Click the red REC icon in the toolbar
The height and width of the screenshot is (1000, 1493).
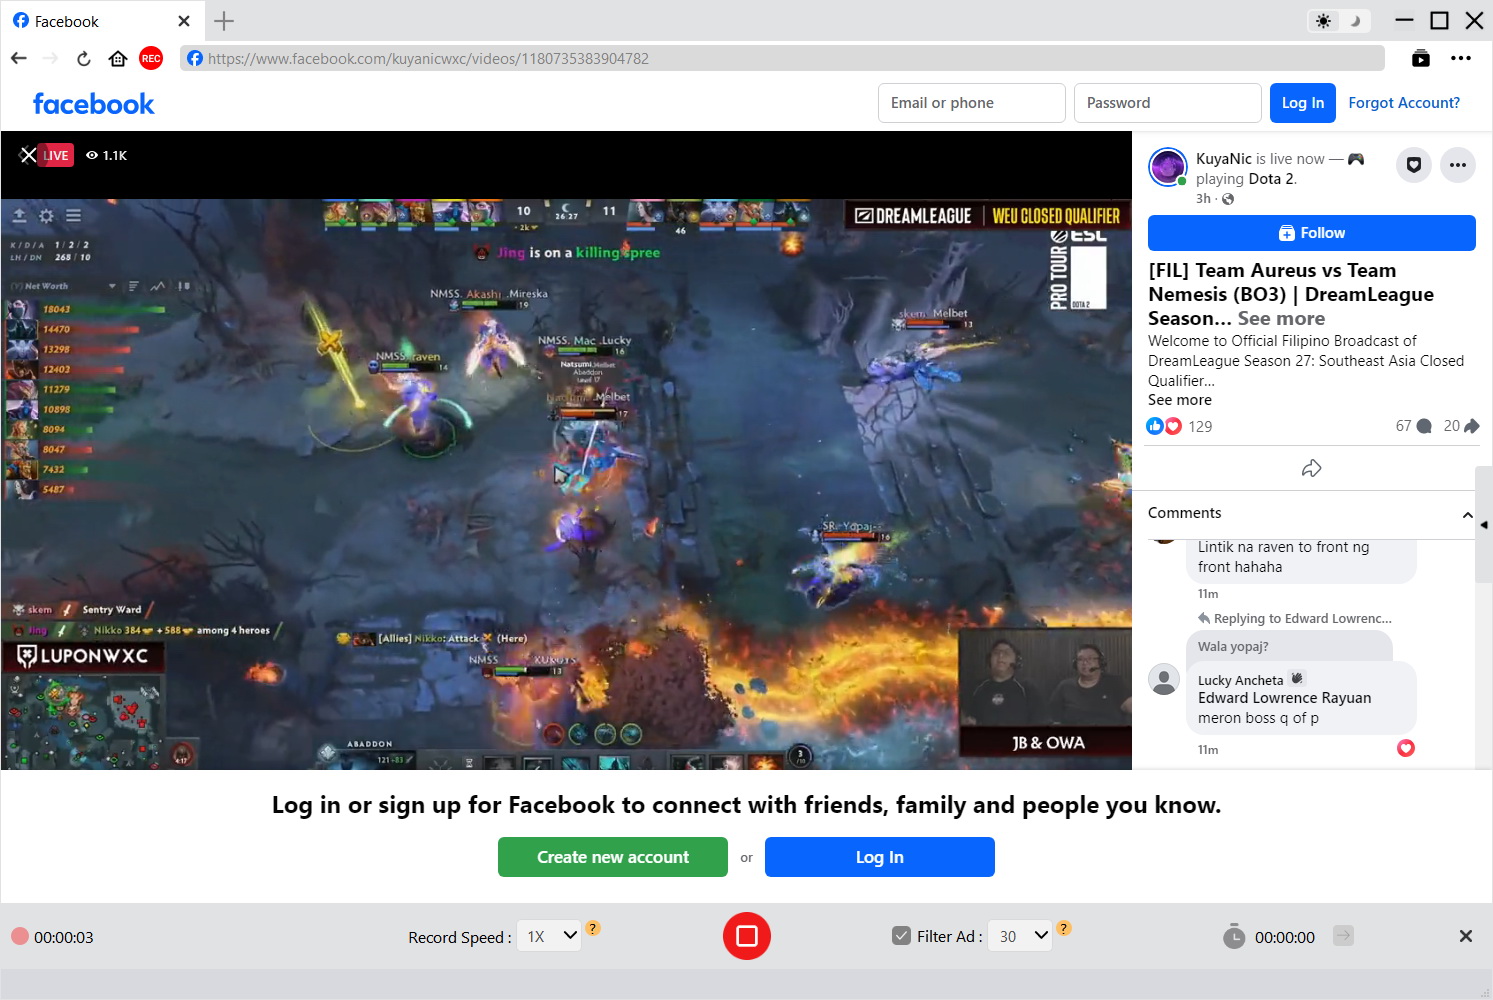pyautogui.click(x=151, y=58)
